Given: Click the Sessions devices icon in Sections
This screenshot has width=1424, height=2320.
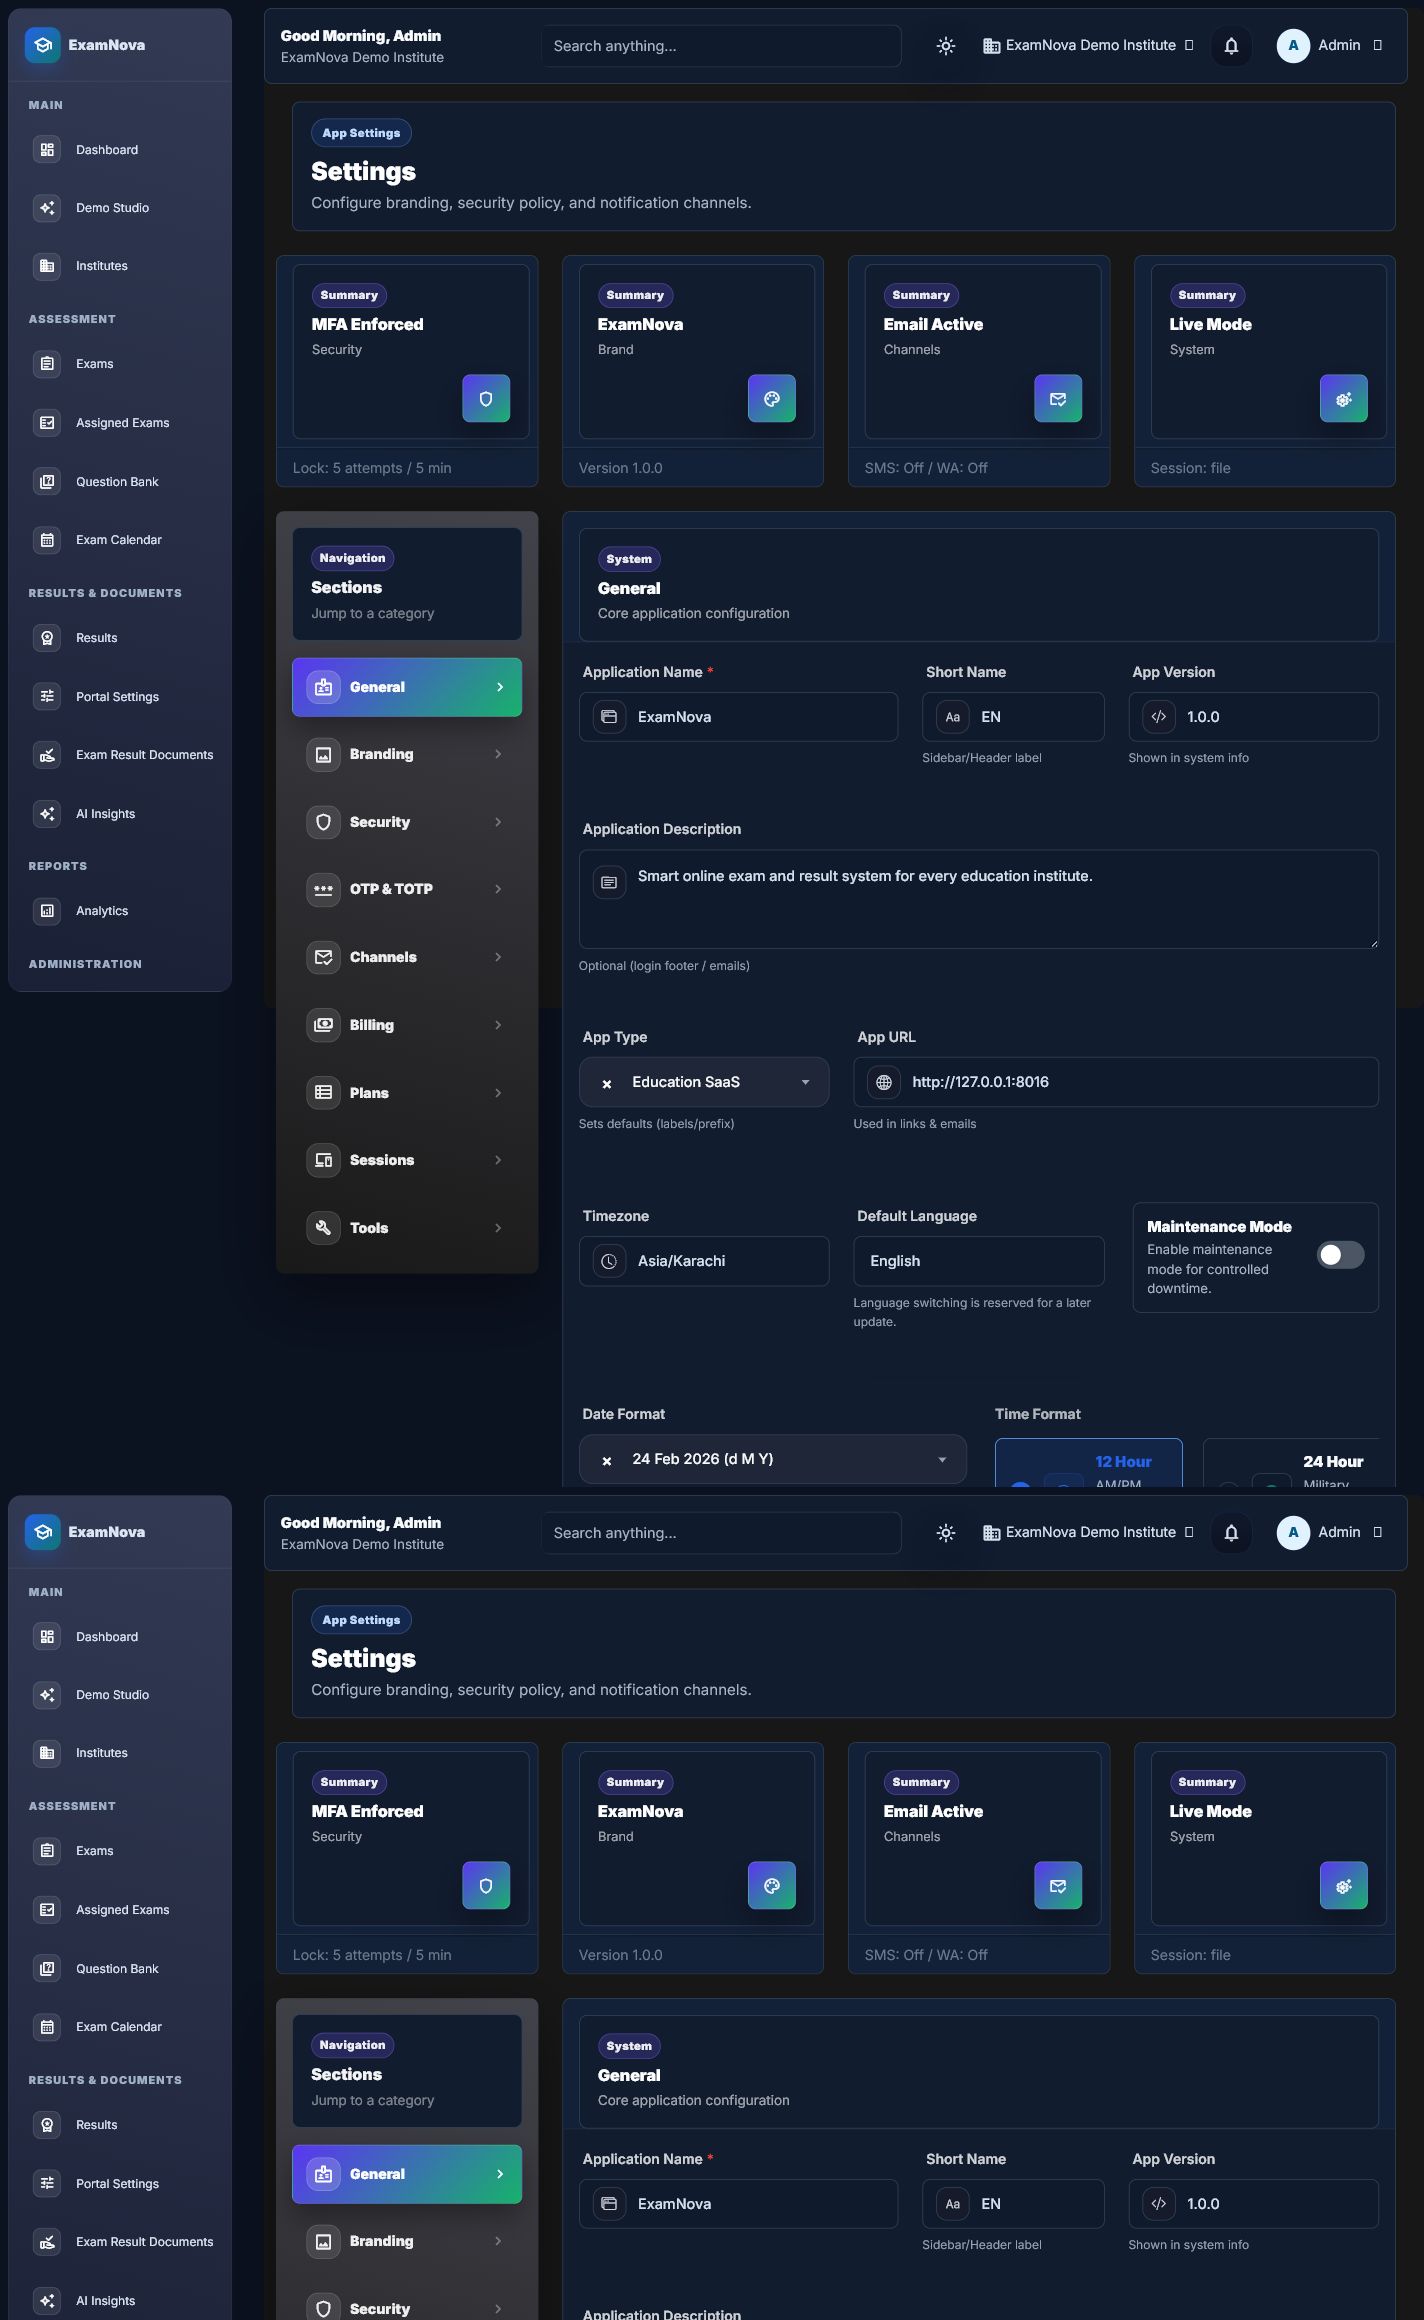Looking at the screenshot, I should (x=323, y=1160).
